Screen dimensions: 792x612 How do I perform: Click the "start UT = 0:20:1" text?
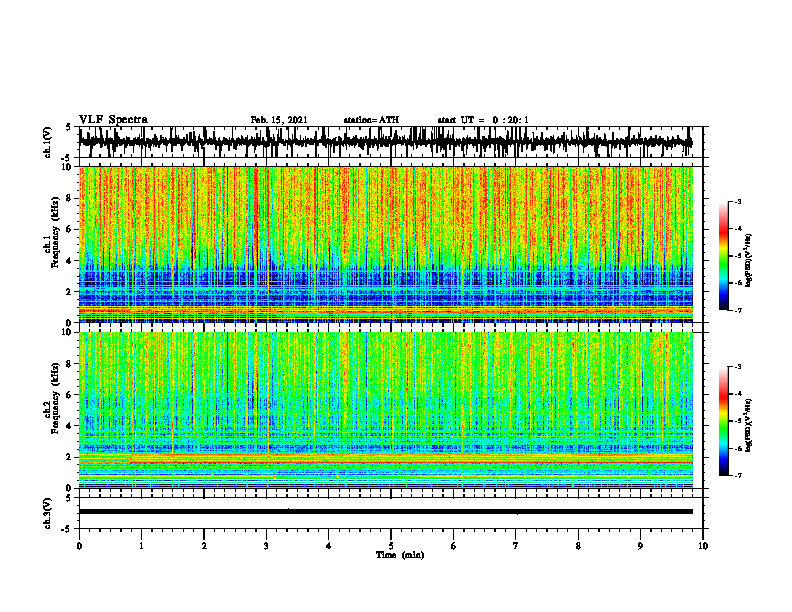483,120
